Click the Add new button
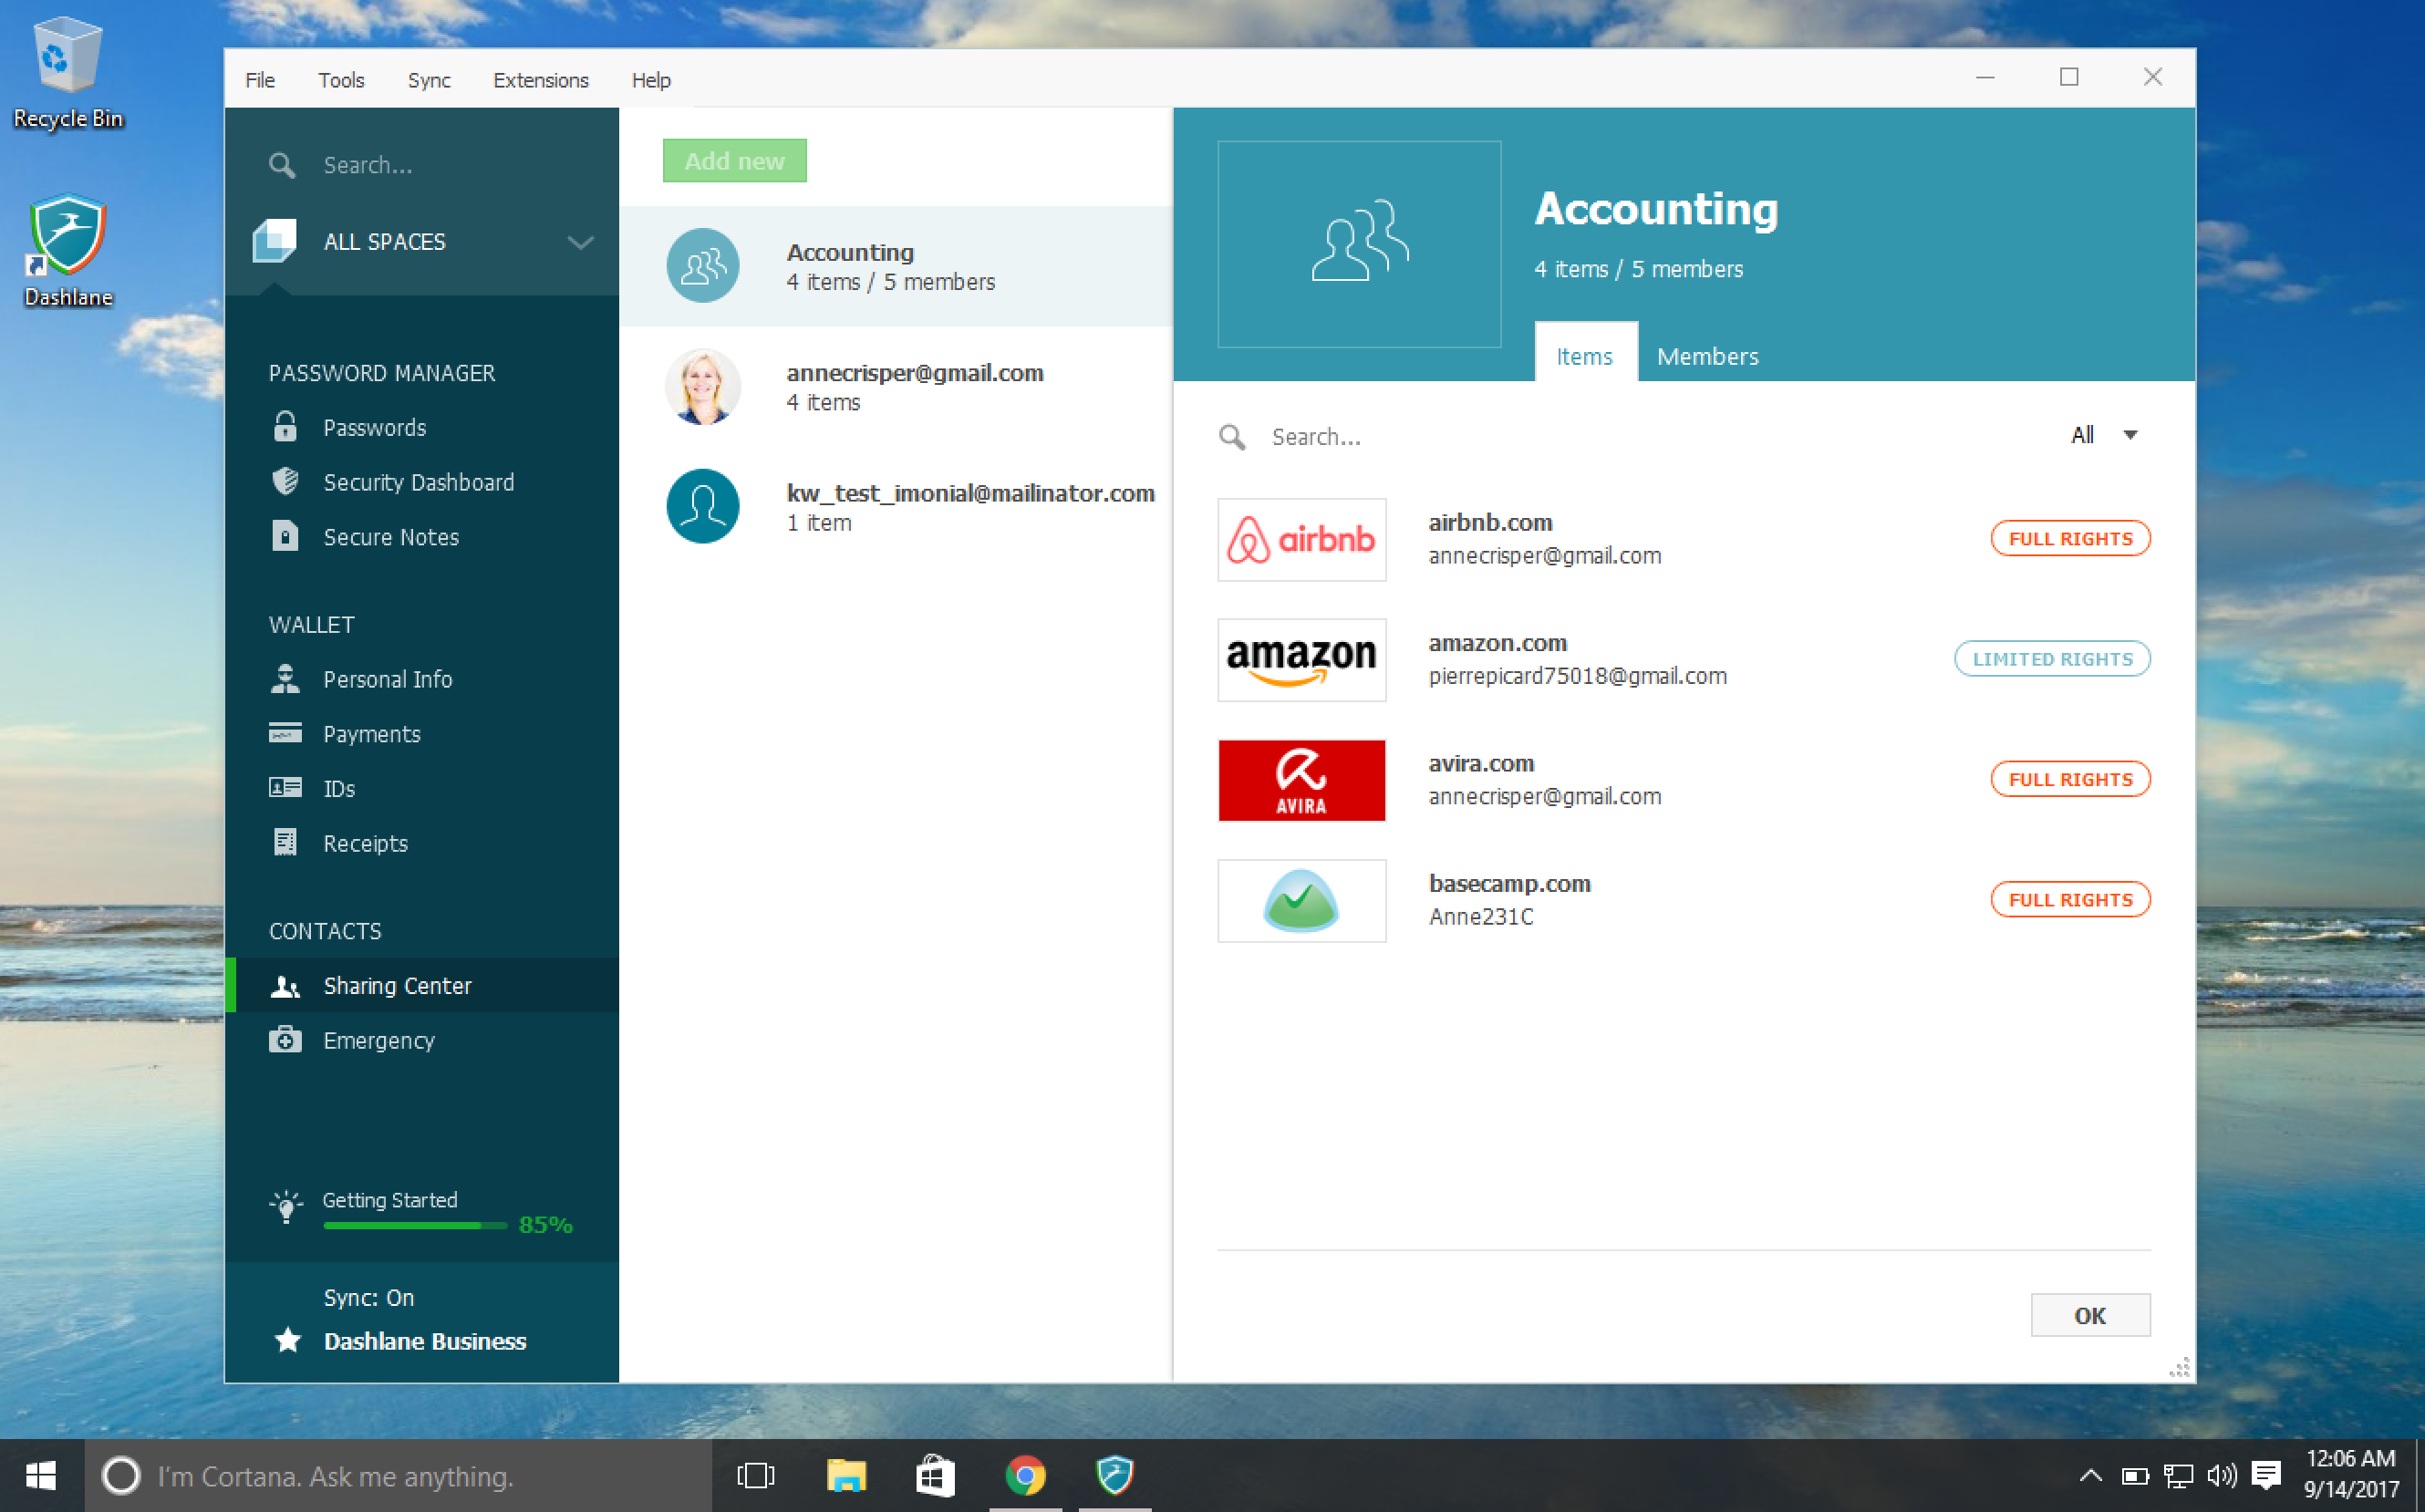Screen dimensions: 2425x1512 (x=734, y=161)
